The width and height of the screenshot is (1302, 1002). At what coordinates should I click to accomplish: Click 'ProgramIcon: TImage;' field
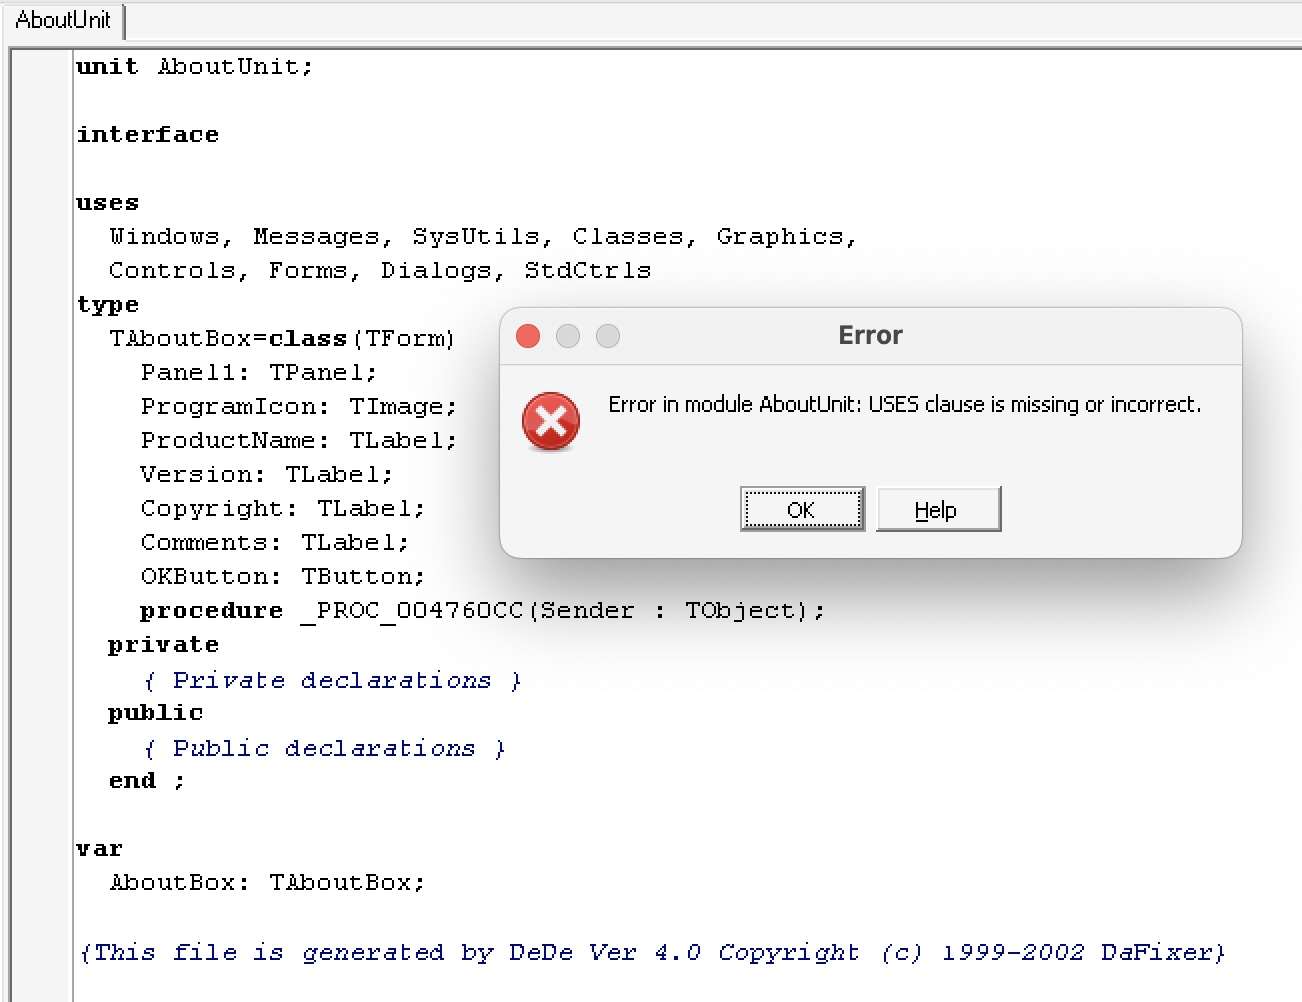click(x=299, y=407)
